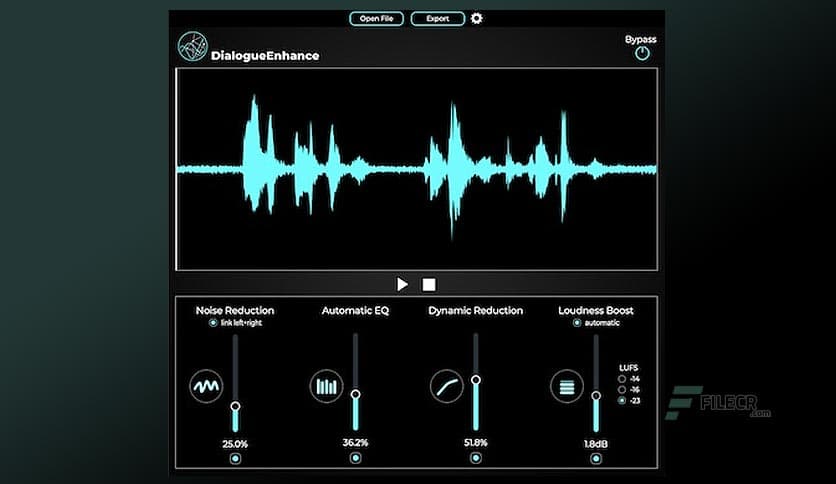Screen dimensions: 836x484
Task: Click the Automatic EQ heading
Action: pyautogui.click(x=356, y=310)
